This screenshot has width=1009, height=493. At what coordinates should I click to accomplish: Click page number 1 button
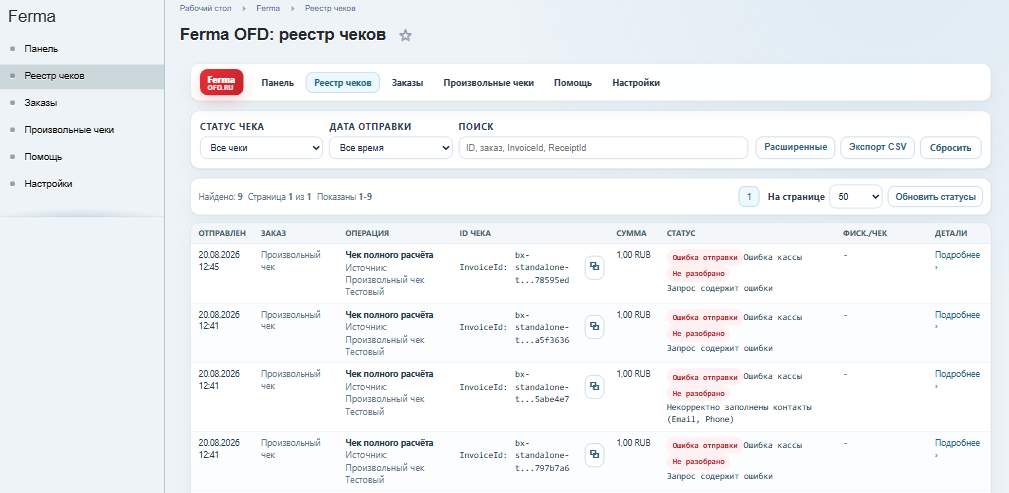(749, 196)
